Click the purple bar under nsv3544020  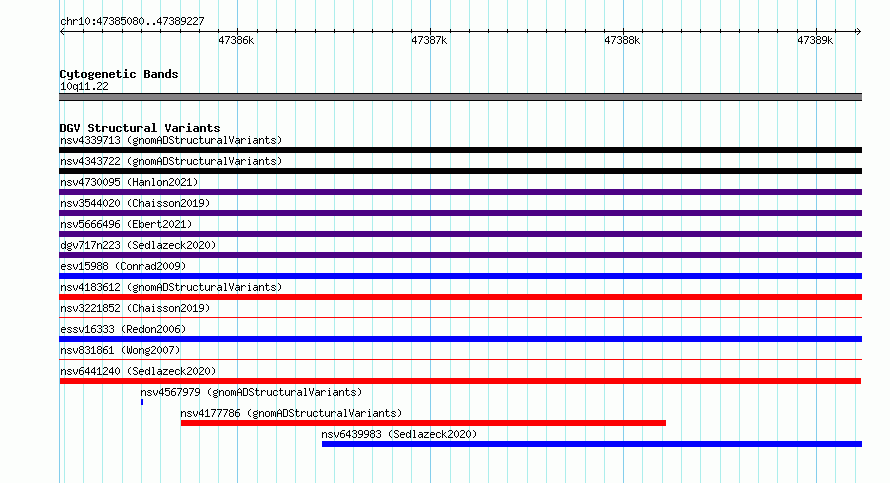pos(460,213)
